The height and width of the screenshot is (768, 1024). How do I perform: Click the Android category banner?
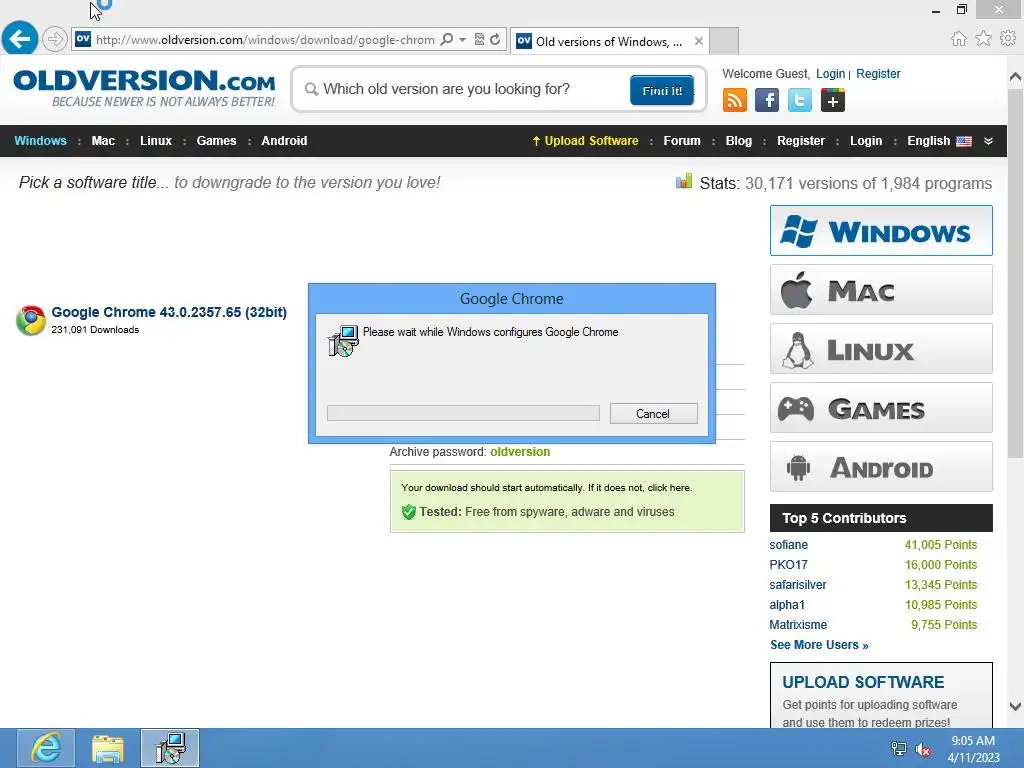click(x=881, y=466)
